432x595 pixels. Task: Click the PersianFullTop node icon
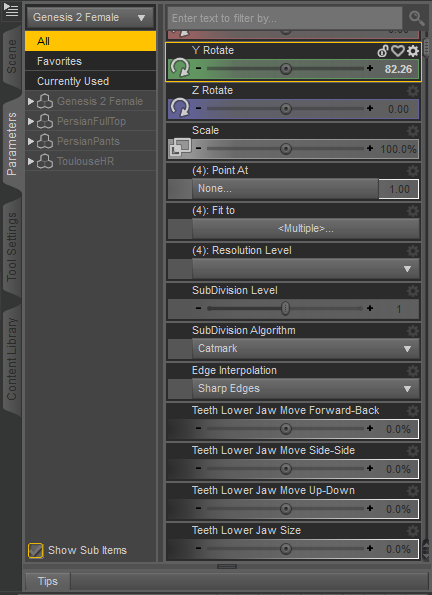tap(45, 121)
